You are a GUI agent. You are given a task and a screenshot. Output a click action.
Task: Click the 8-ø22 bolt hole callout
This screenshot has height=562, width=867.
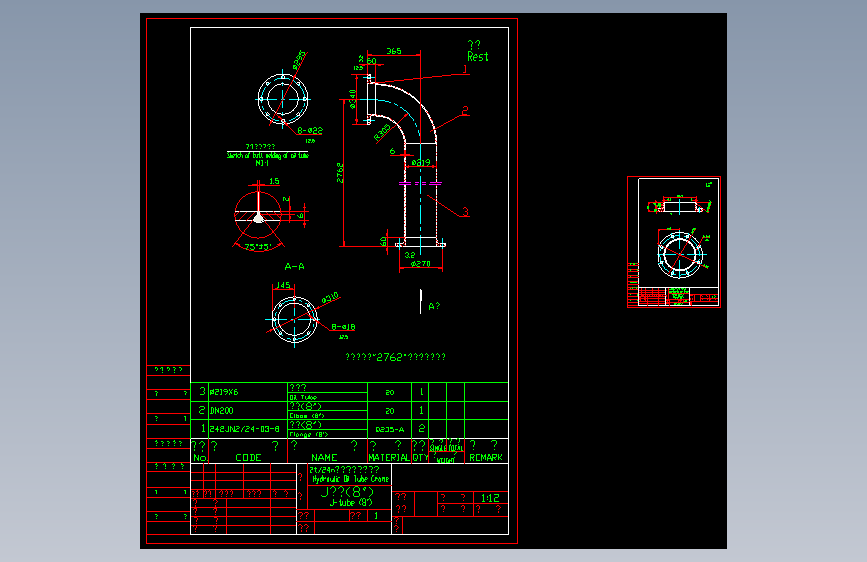tap(310, 131)
